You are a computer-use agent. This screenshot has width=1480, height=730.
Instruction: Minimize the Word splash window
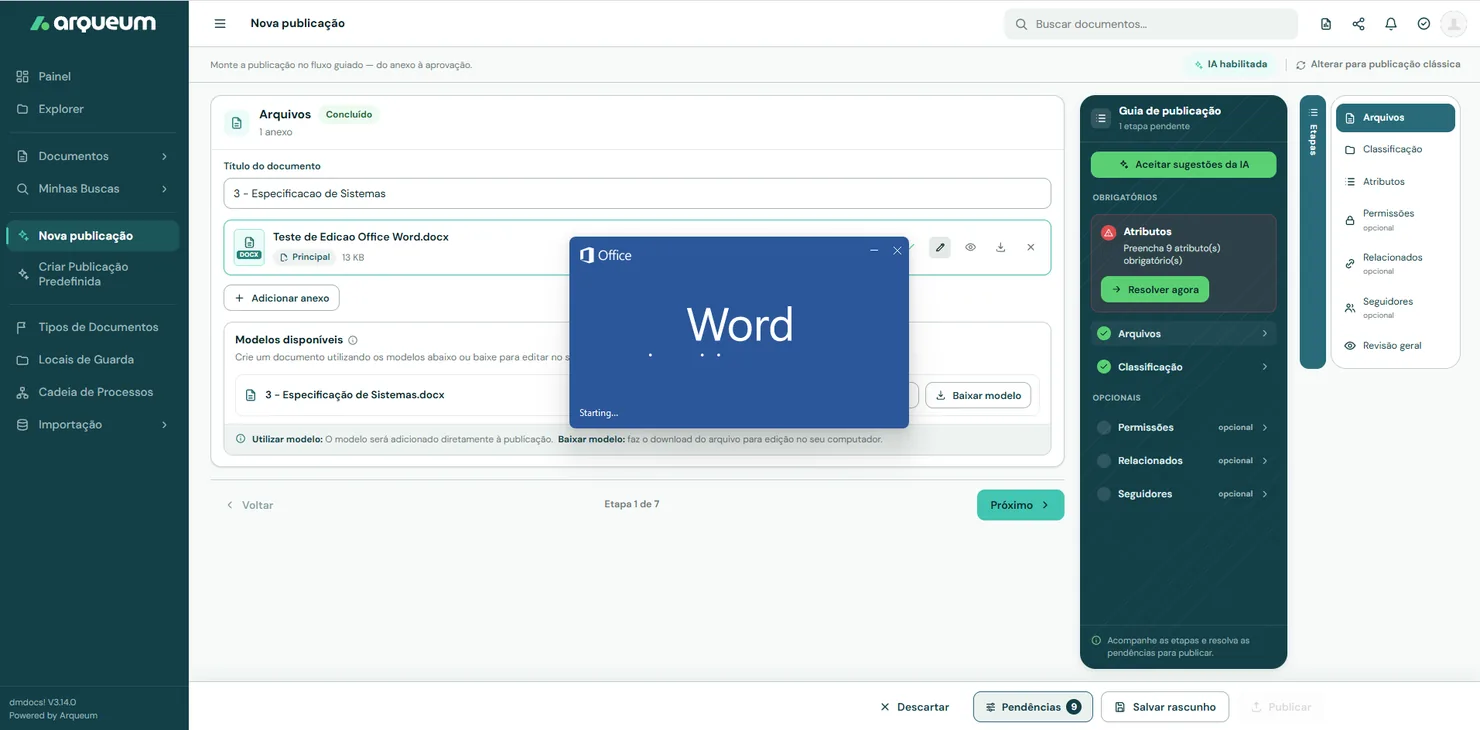(x=874, y=250)
